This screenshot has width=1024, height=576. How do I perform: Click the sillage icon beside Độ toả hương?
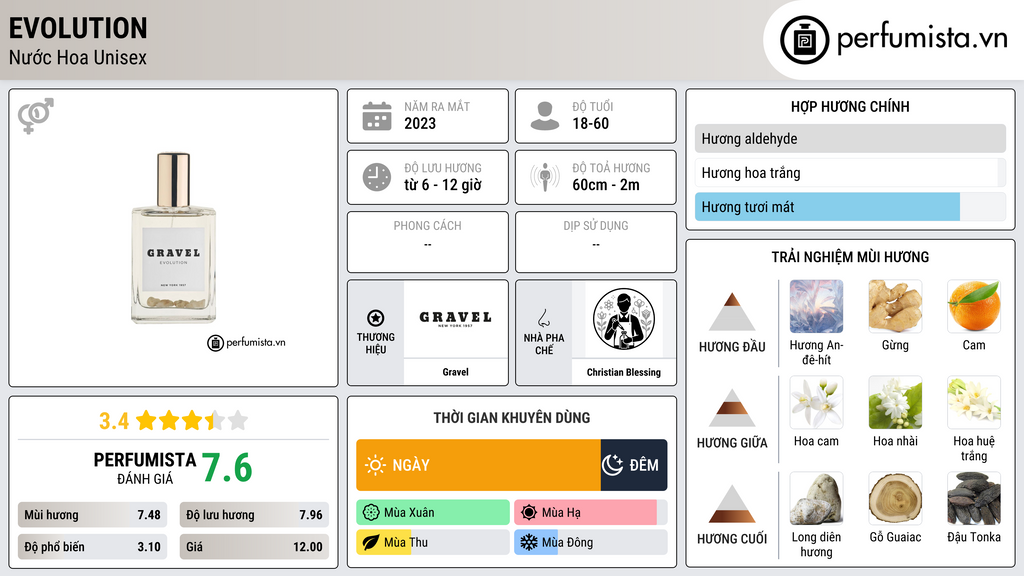point(545,177)
